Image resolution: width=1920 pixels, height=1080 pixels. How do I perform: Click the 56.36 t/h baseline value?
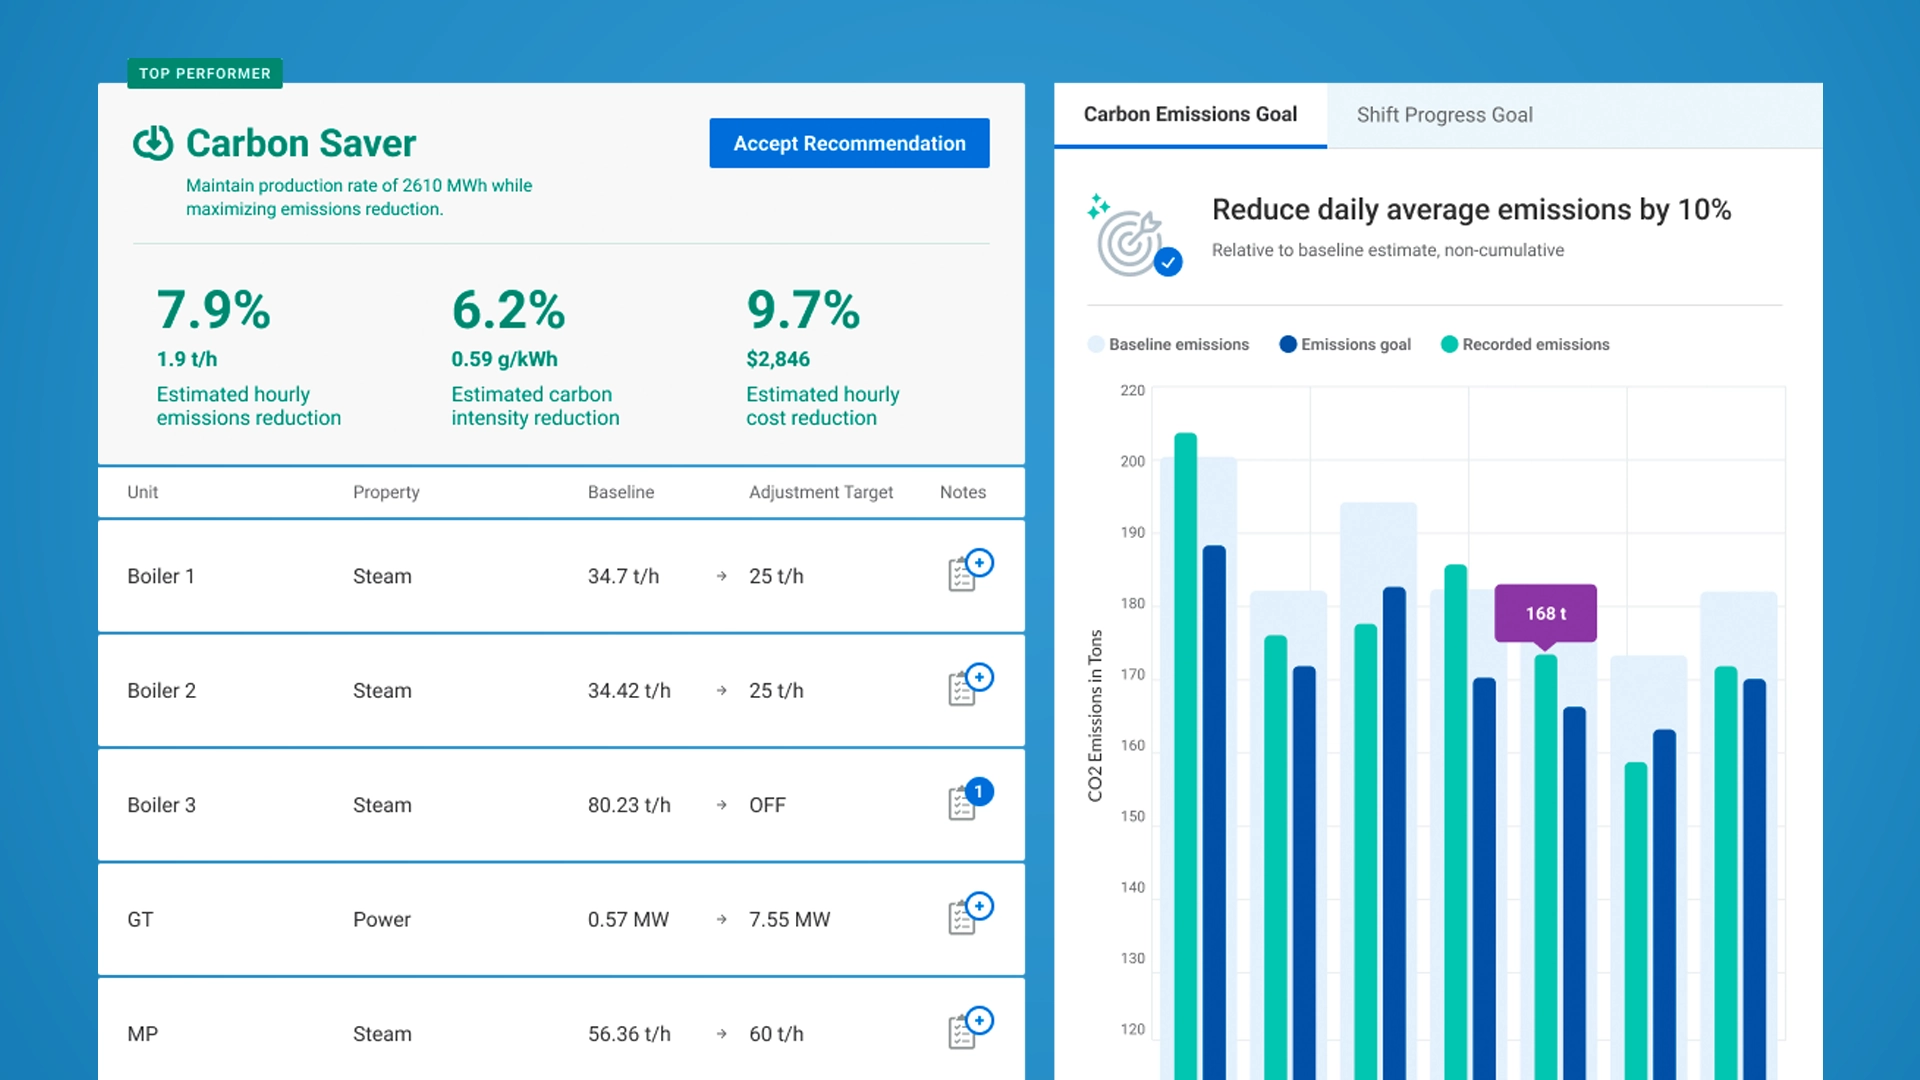pyautogui.click(x=629, y=1034)
